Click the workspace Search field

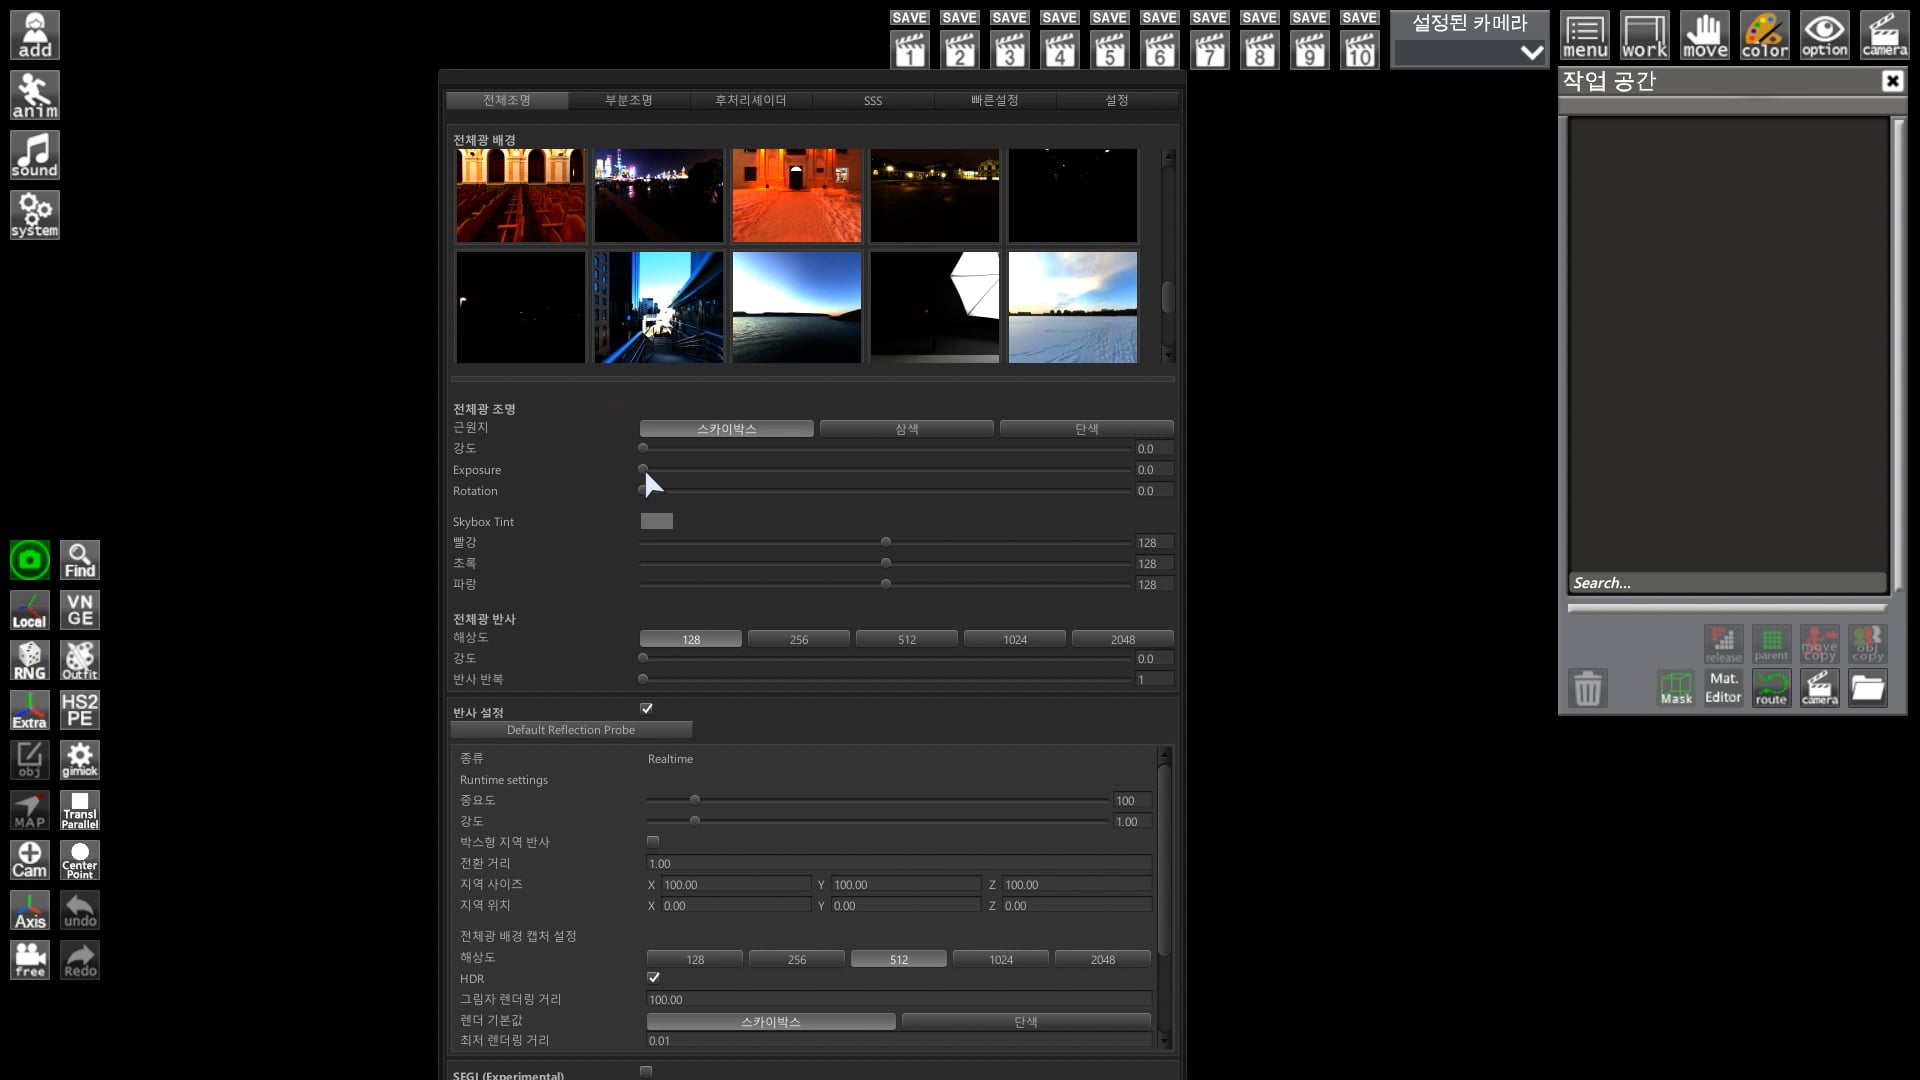click(x=1727, y=583)
